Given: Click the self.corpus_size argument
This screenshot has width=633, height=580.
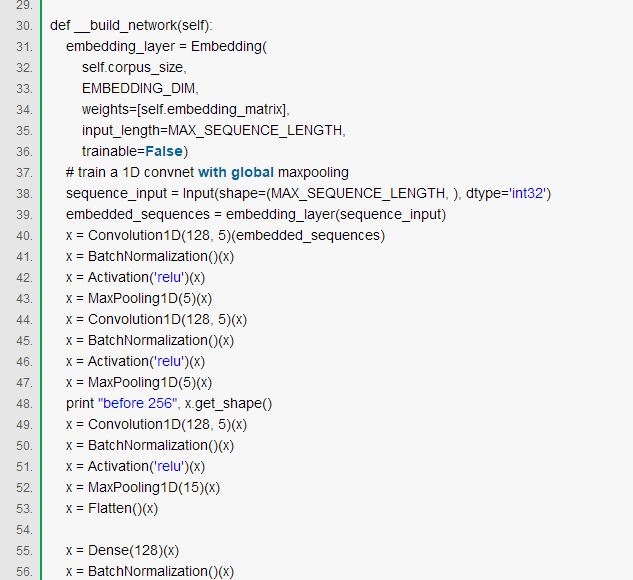Looking at the screenshot, I should pos(134,67).
